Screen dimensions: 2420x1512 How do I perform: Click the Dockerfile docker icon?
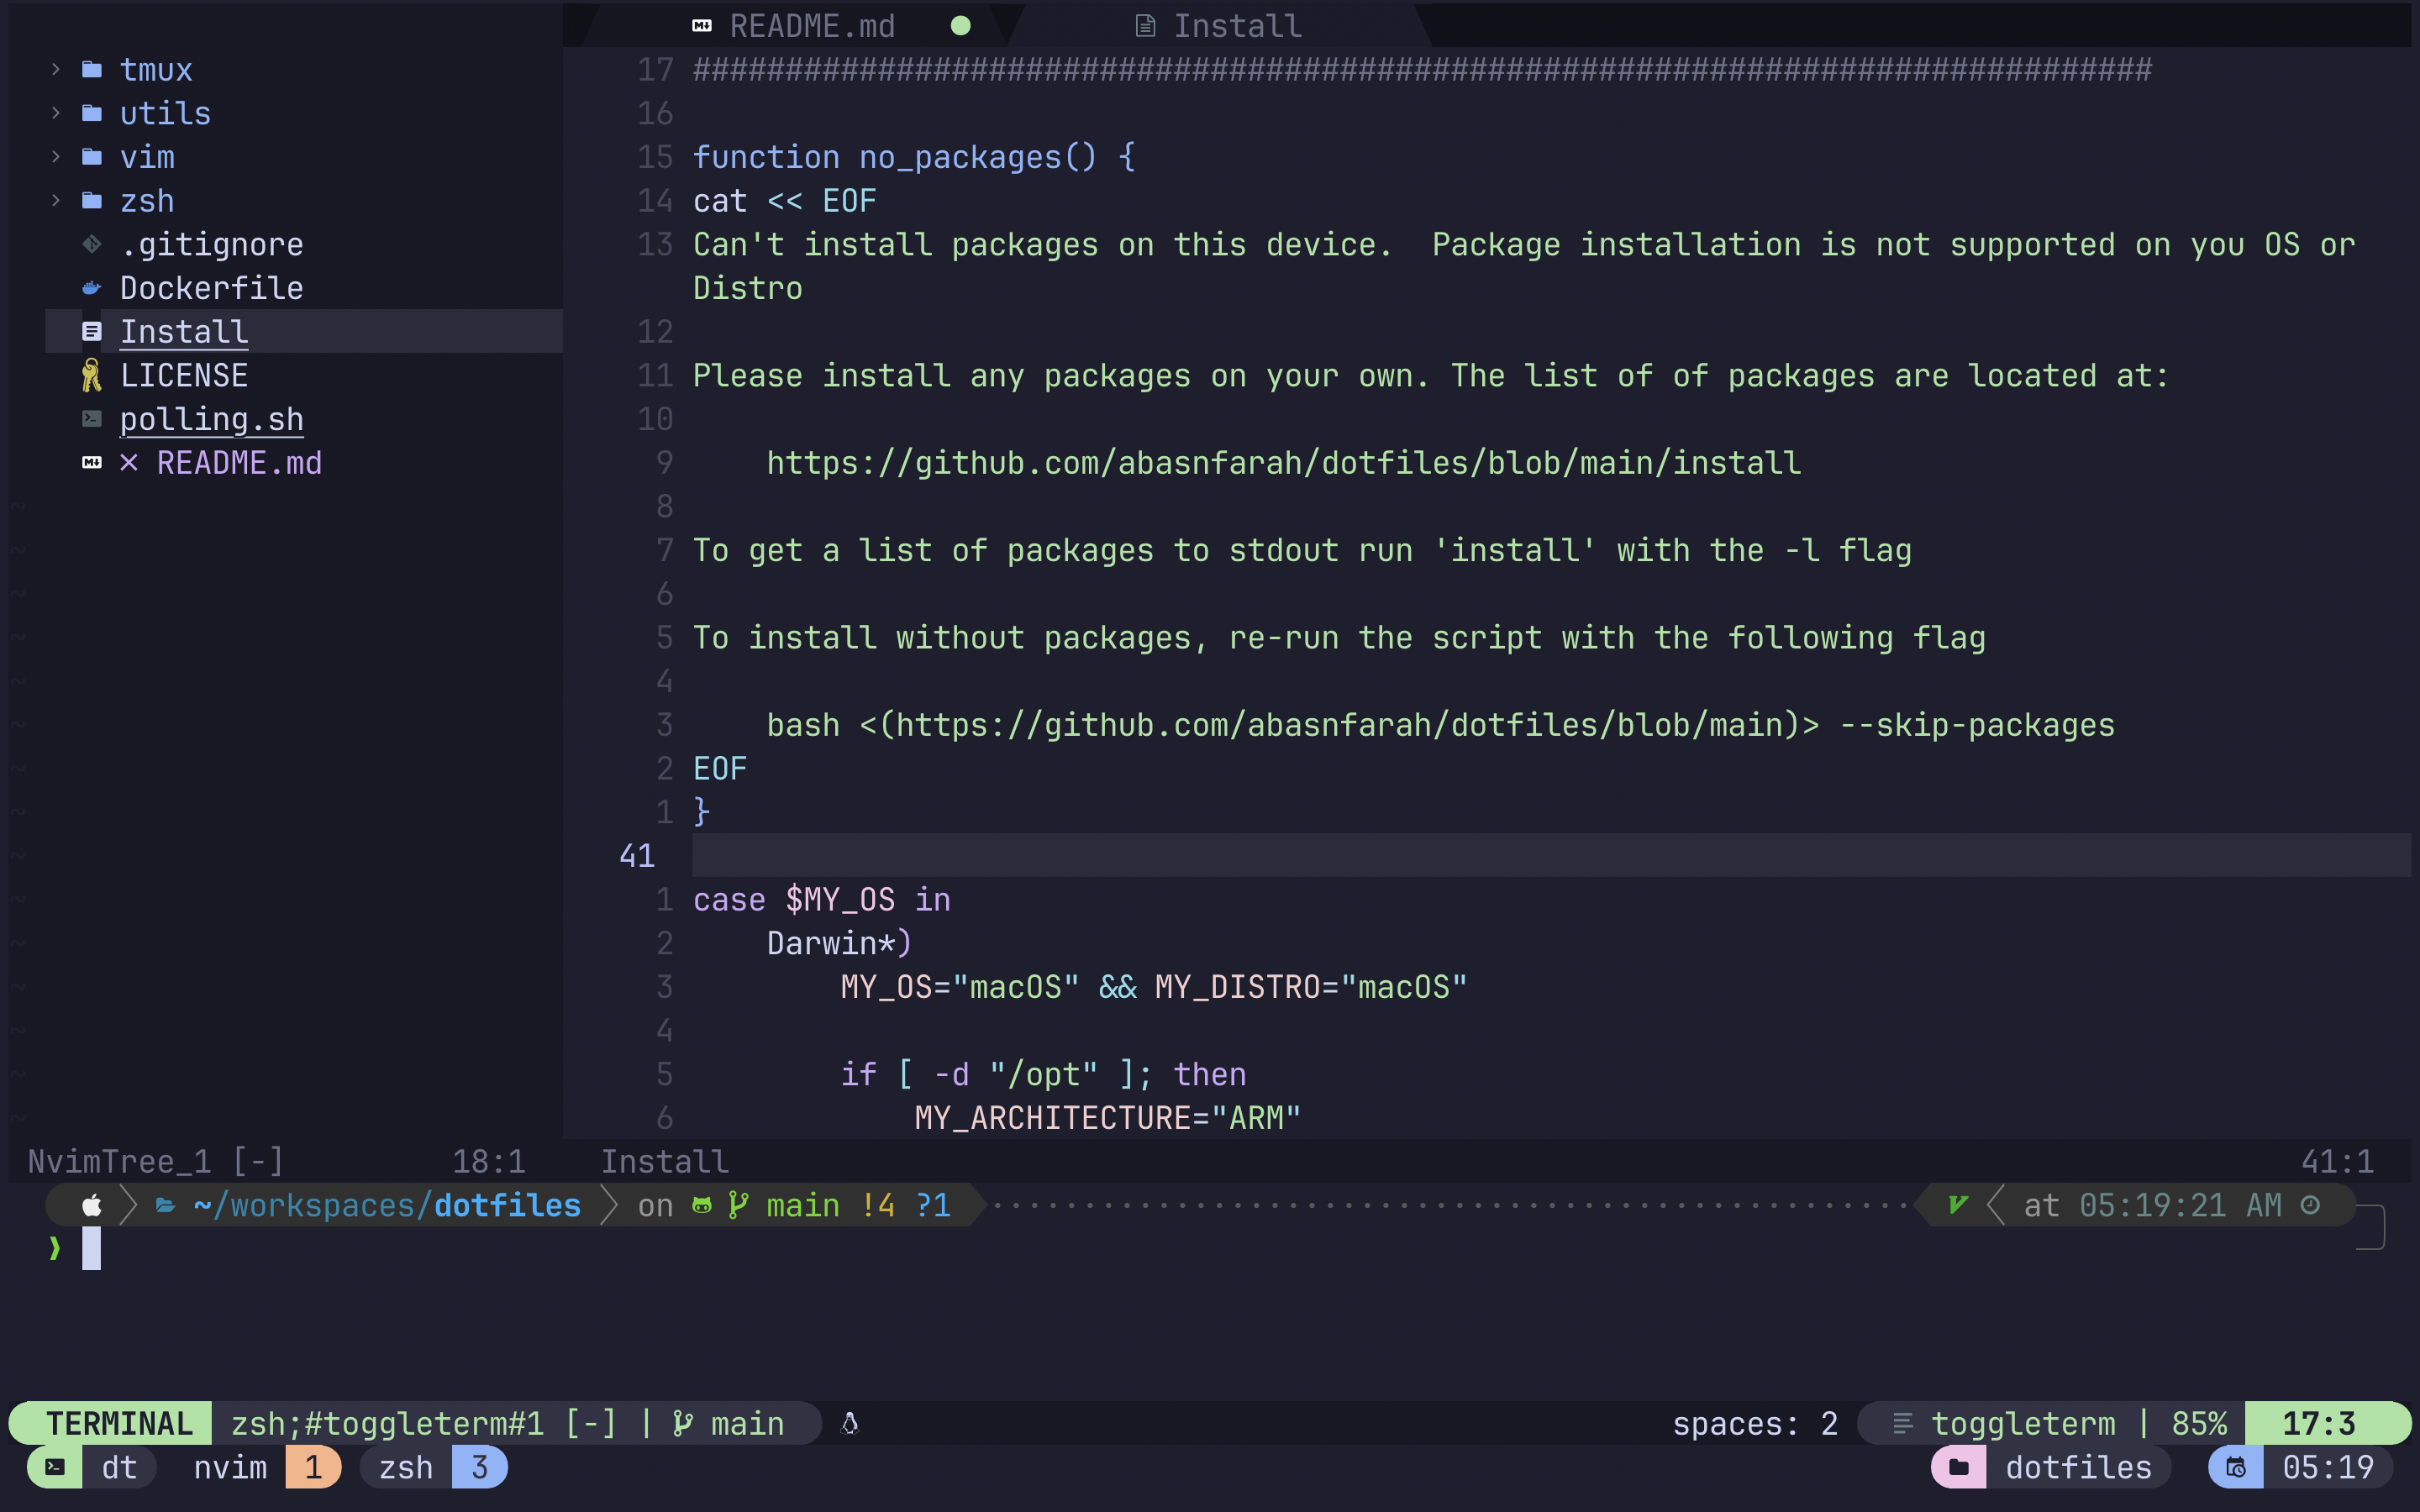(91, 288)
